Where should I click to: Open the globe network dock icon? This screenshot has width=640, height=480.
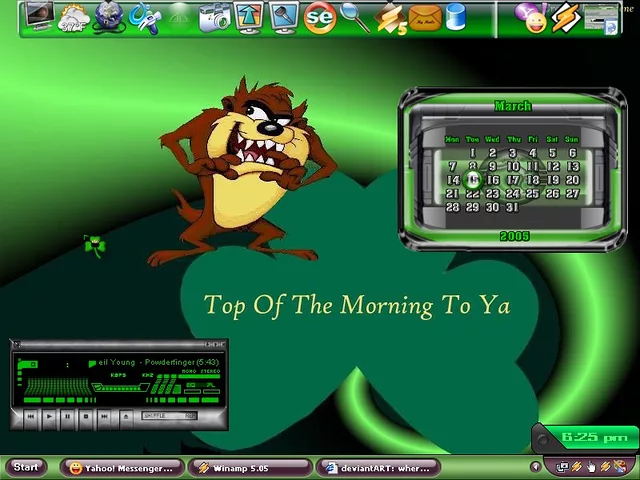[x=109, y=17]
